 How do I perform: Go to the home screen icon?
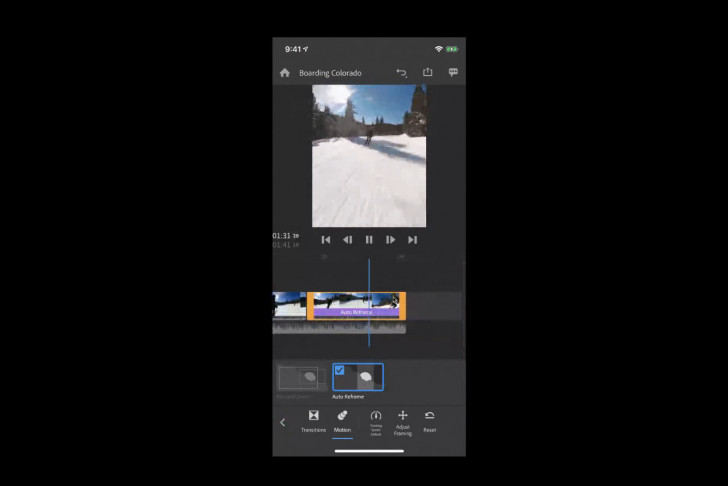pos(285,73)
